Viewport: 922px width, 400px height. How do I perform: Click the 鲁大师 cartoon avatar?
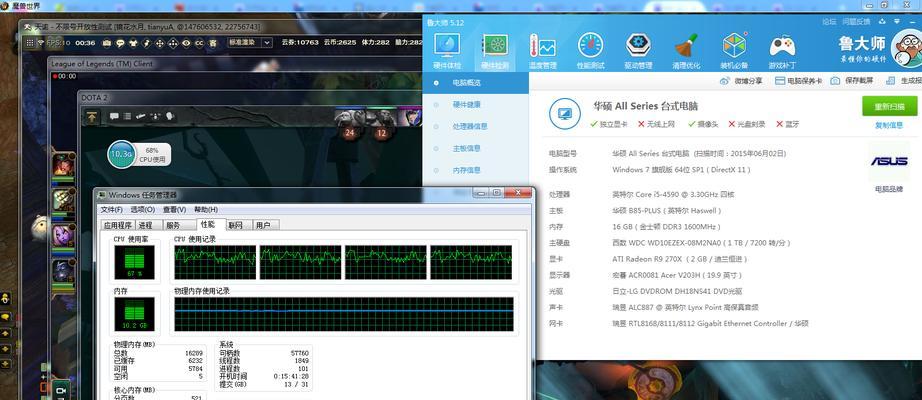tap(907, 49)
